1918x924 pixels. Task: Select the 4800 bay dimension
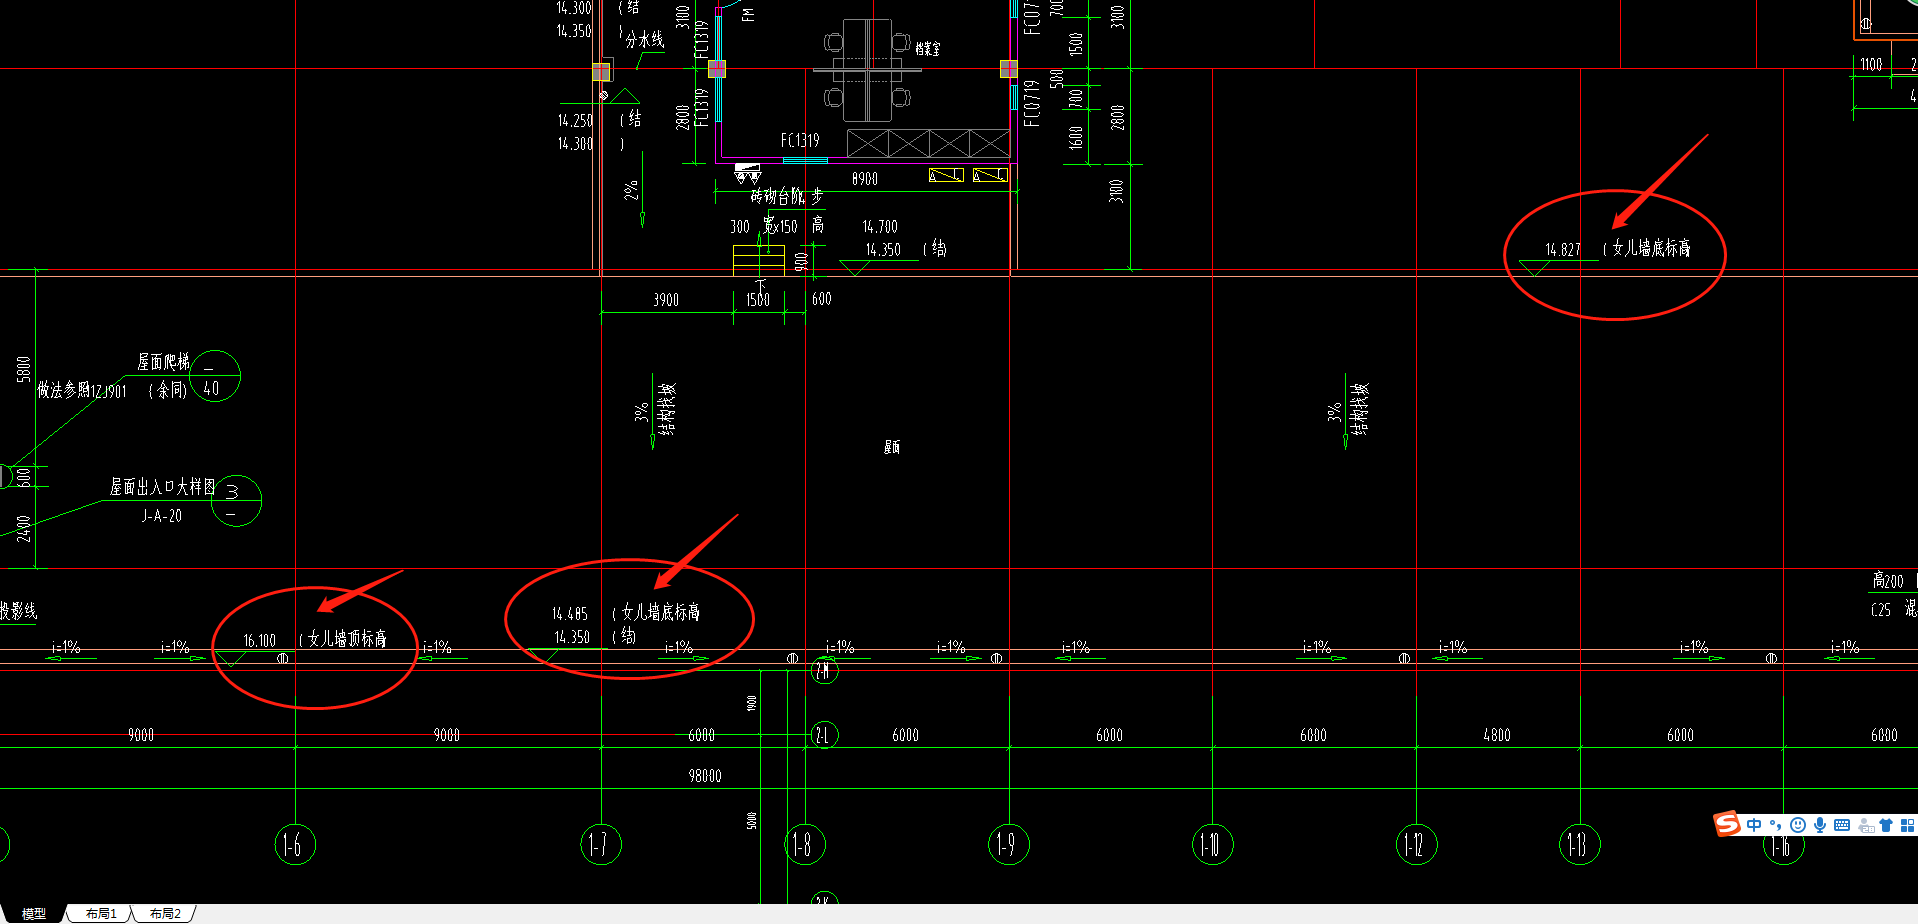(1497, 735)
